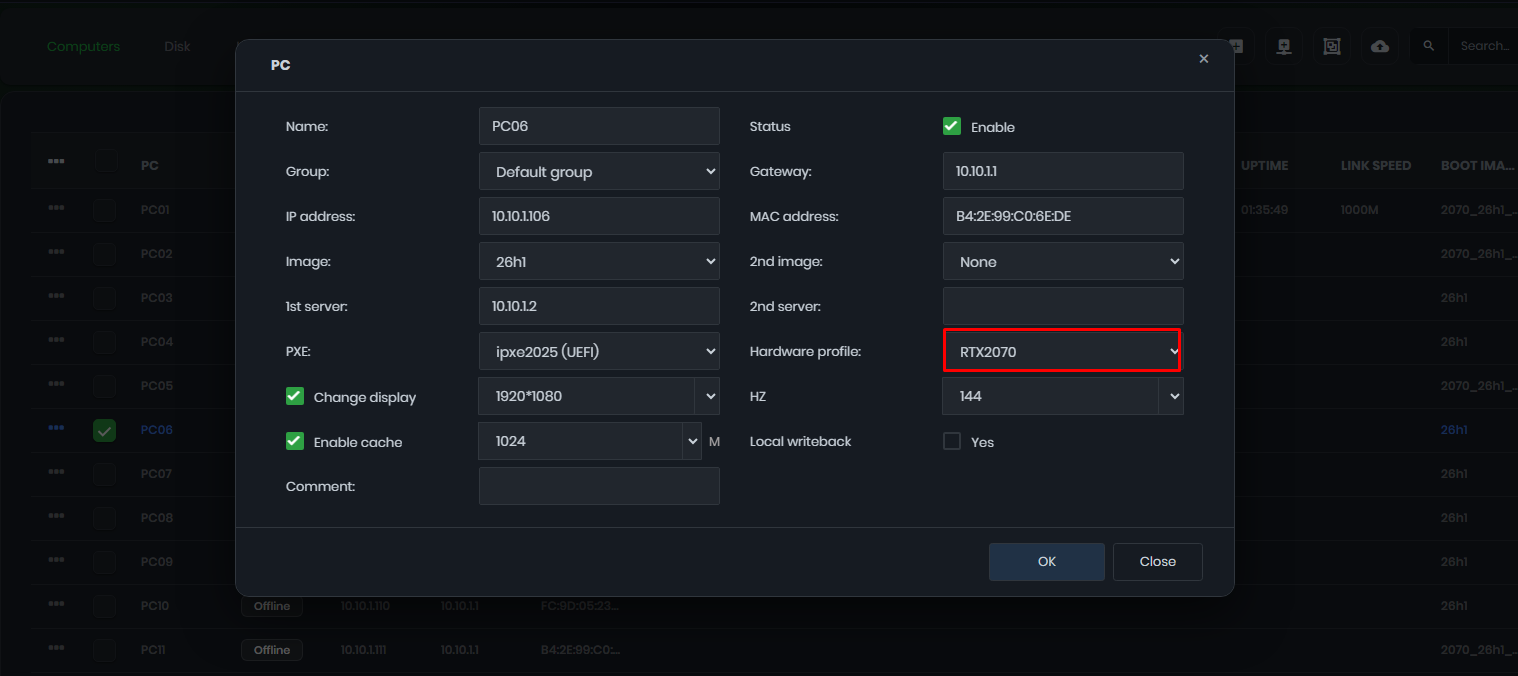Switch to the Computers tab

tap(83, 46)
